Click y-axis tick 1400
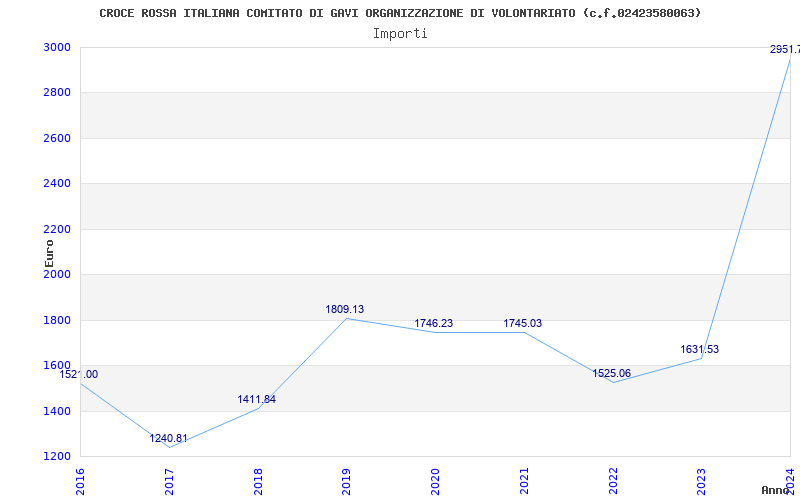The image size is (800, 500). click(57, 411)
